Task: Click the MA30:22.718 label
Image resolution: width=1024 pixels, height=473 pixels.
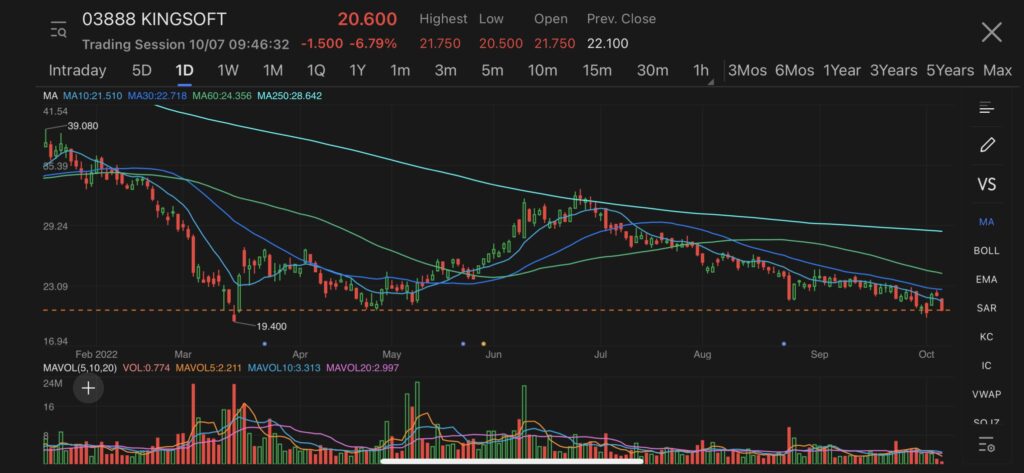Action: (157, 96)
